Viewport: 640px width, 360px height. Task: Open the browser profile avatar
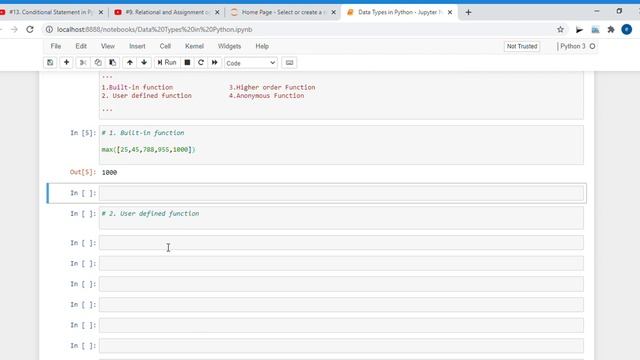tap(627, 29)
